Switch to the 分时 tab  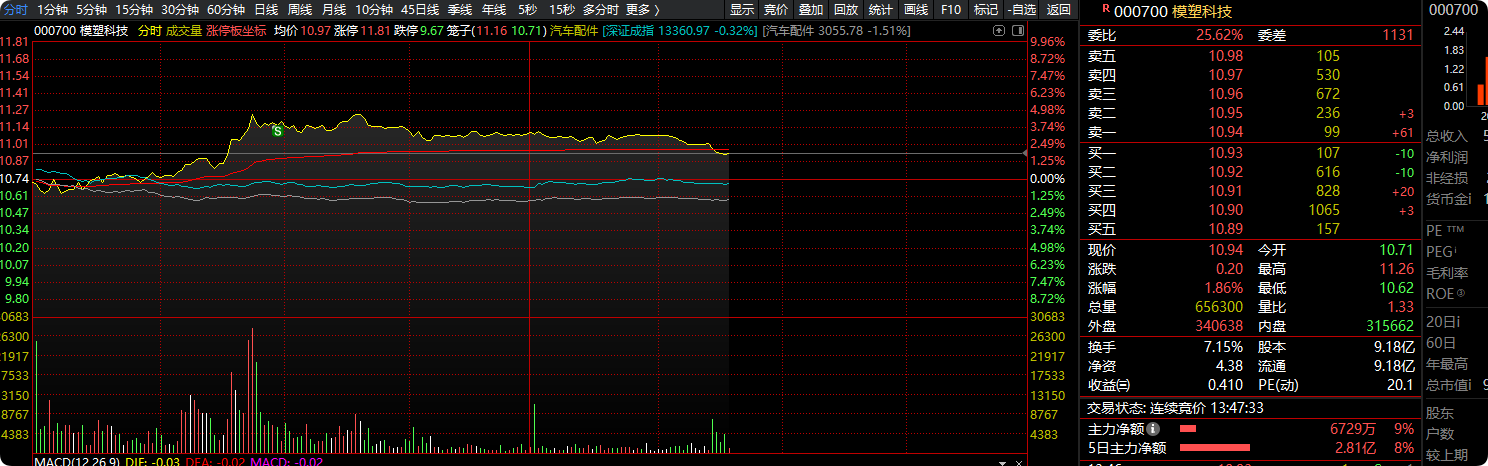pyautogui.click(x=14, y=9)
